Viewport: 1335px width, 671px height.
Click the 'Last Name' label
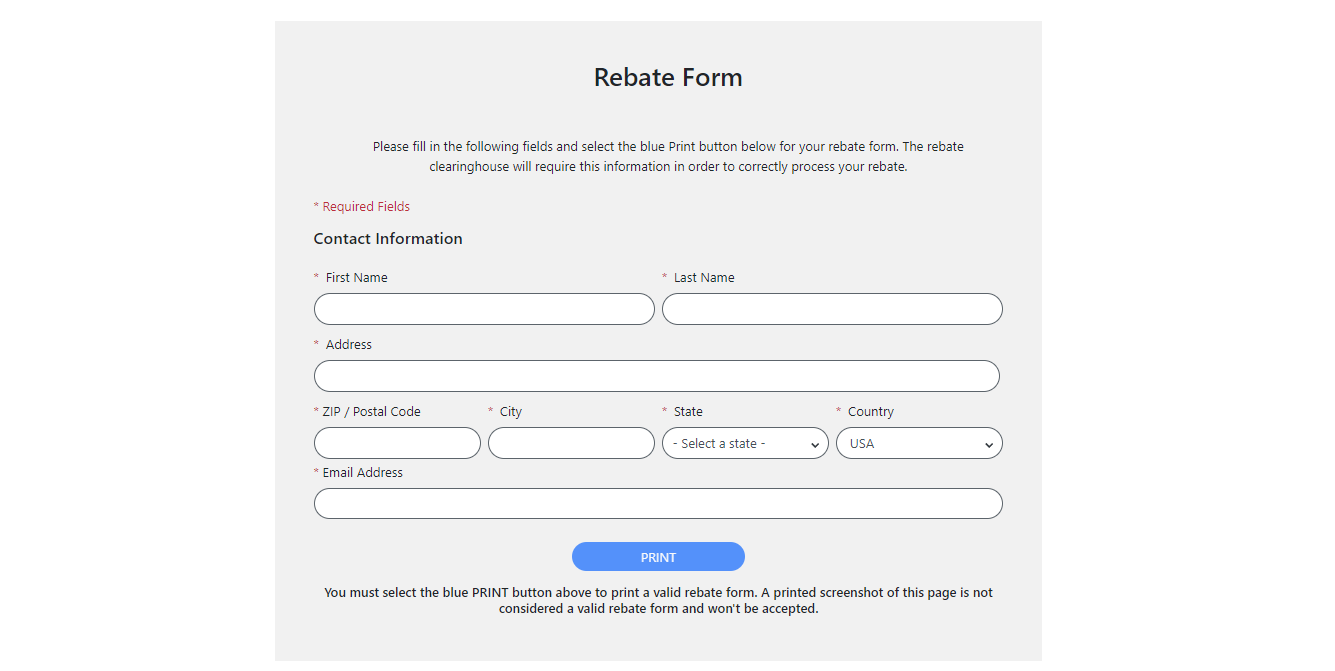704,278
